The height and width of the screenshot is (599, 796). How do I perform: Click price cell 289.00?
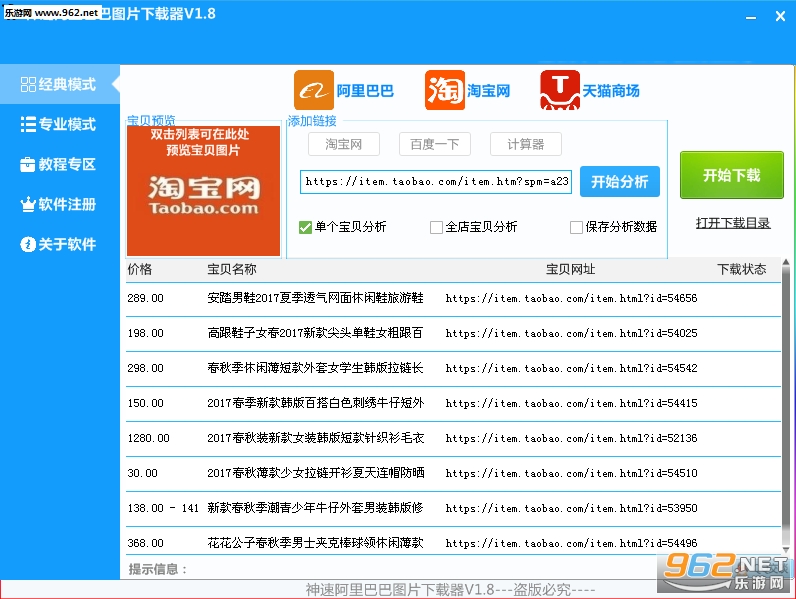tap(146, 298)
